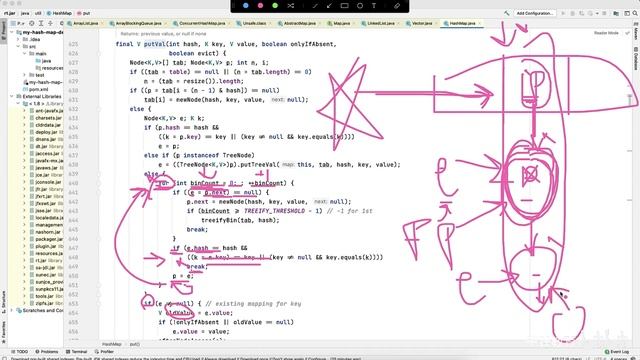Select the pink color dot in annotation bar
The image size is (640, 360).
point(260,6)
